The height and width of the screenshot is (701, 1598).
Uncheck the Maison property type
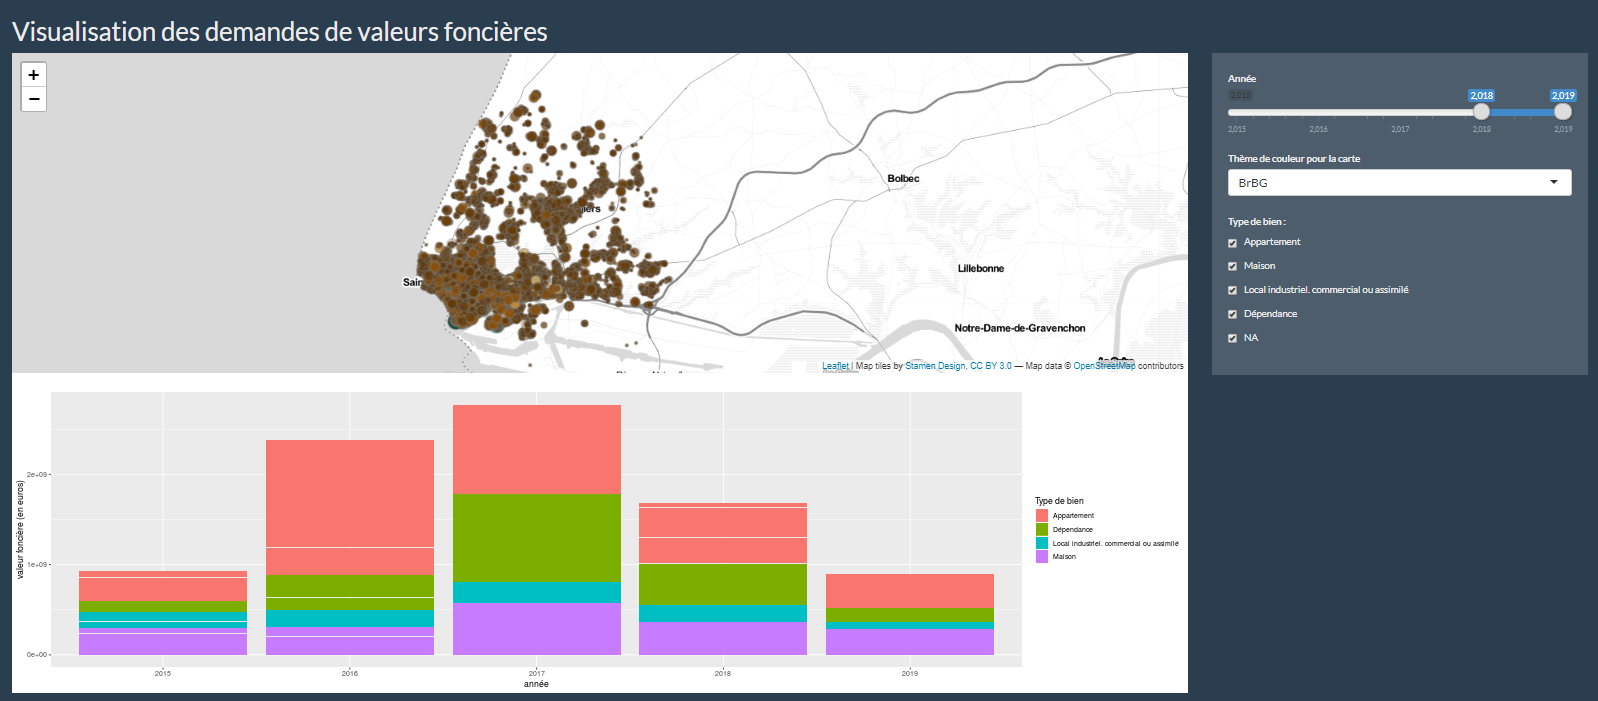tap(1233, 267)
